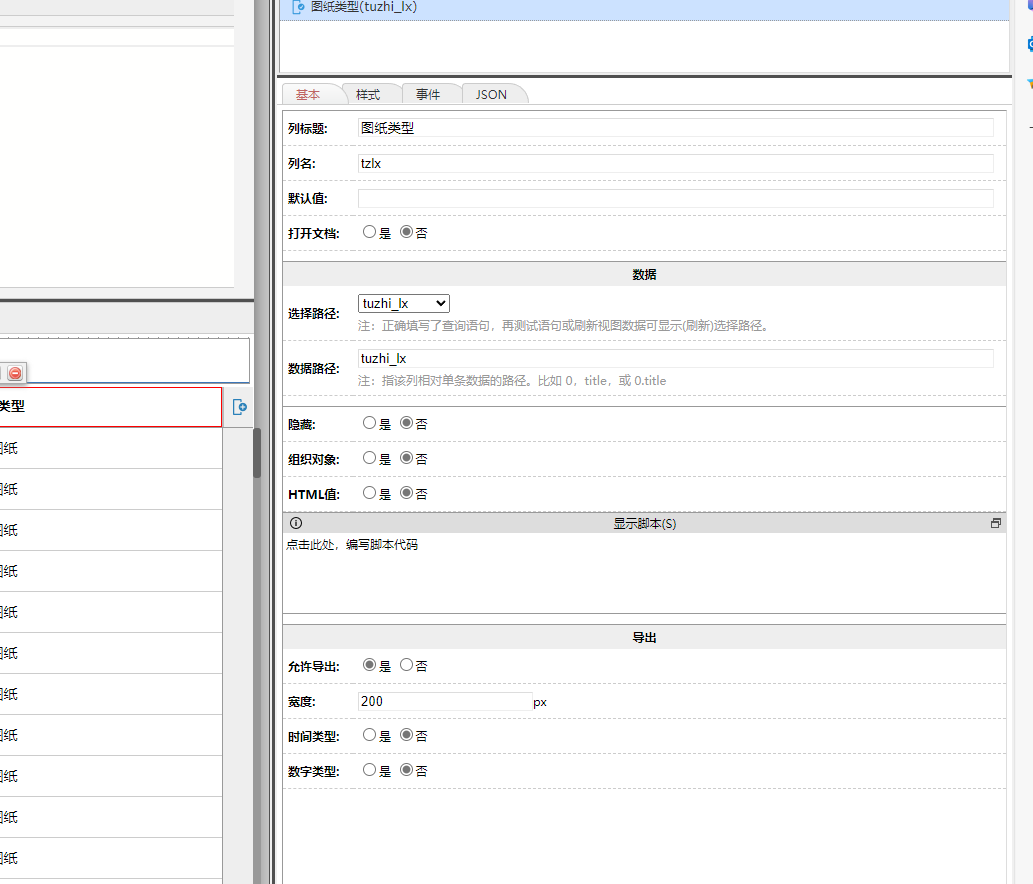Select 是 for 允许导出

[x=369, y=665]
